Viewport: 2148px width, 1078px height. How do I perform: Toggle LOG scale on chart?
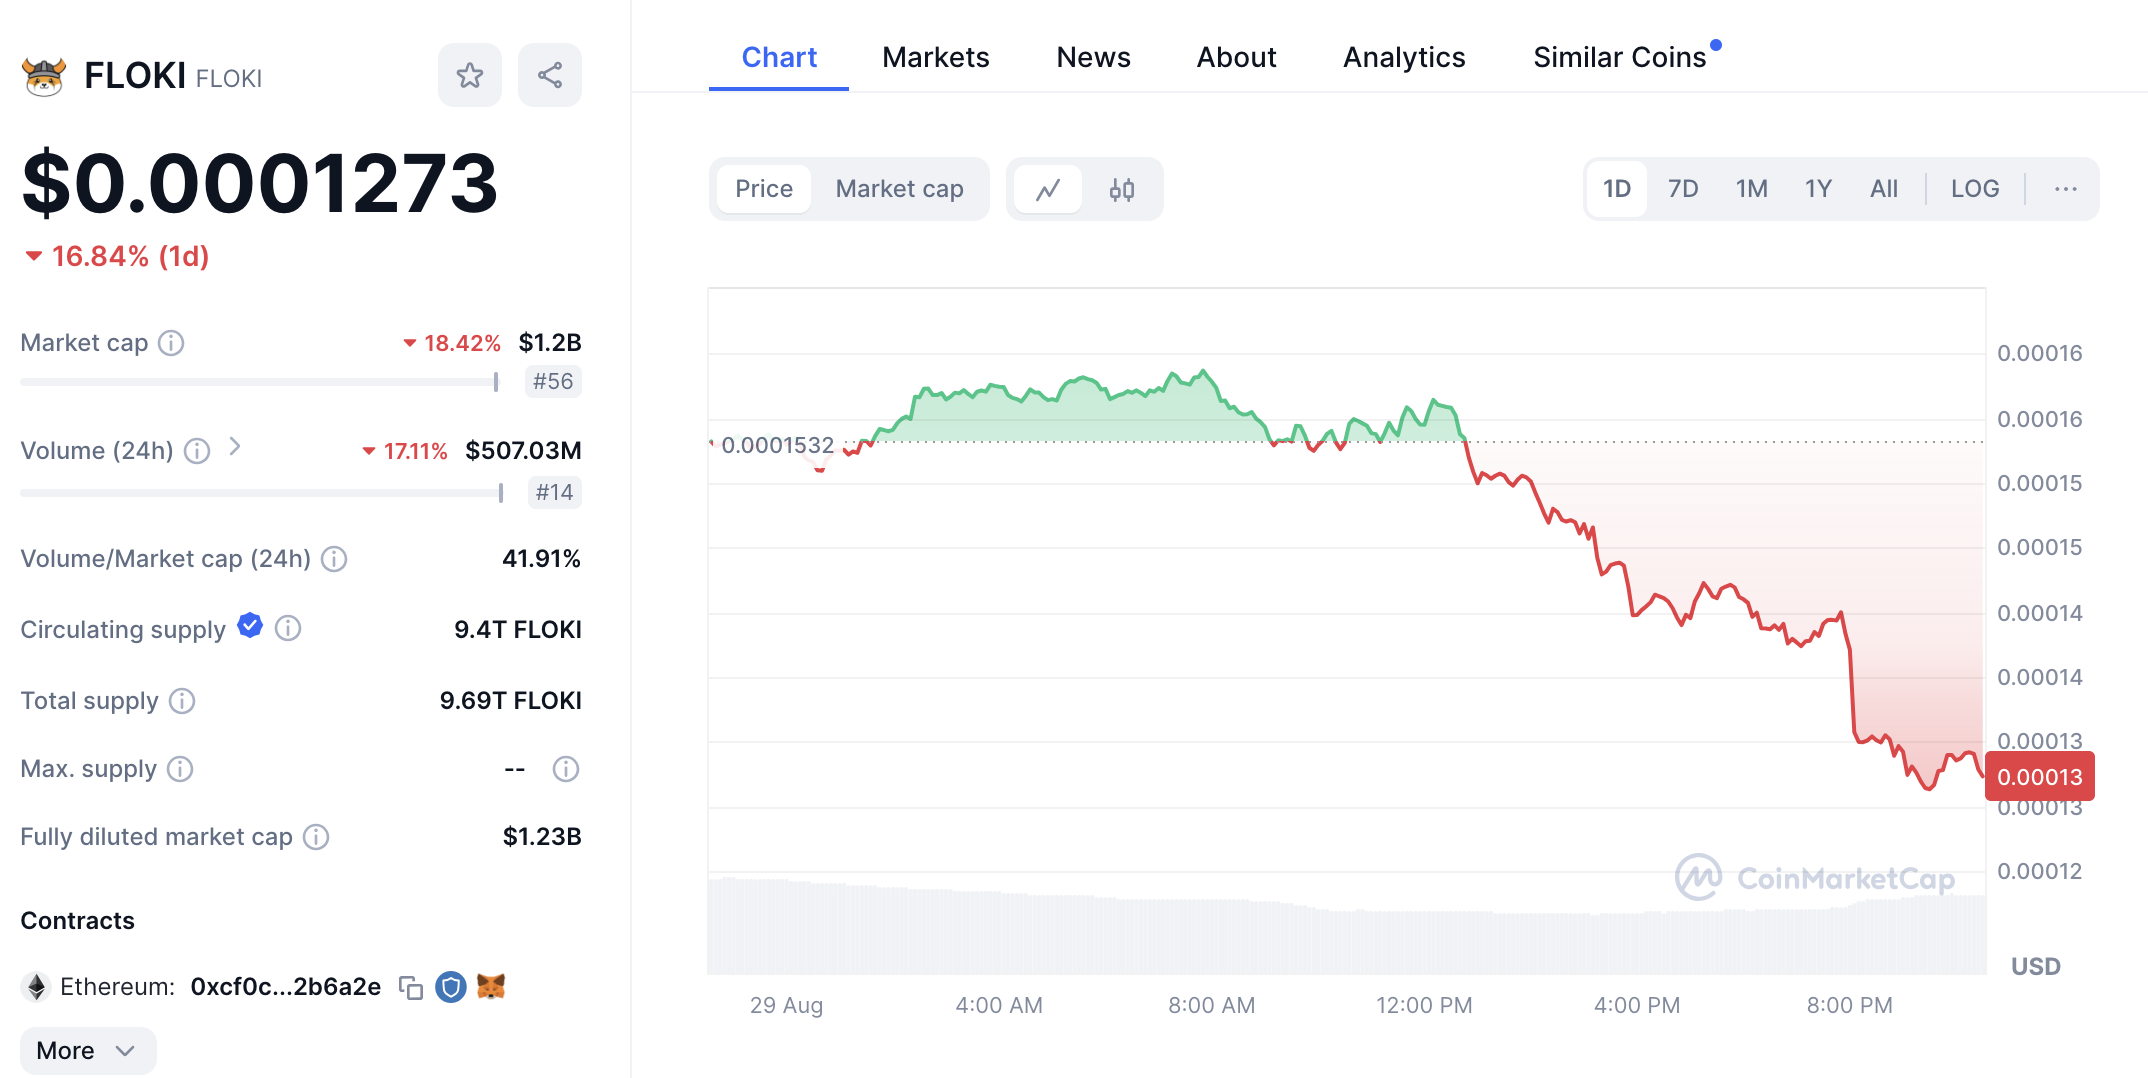[1975, 189]
